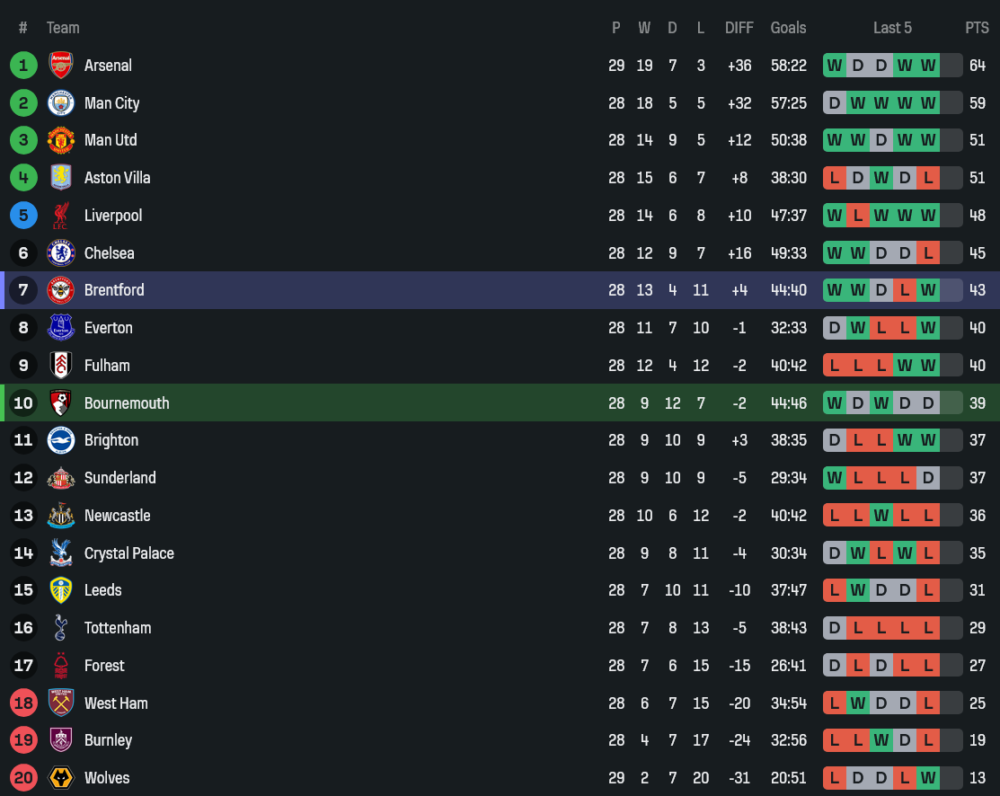This screenshot has width=1000, height=796.
Task: Click Man Utd's grey D form badge
Action: point(881,140)
